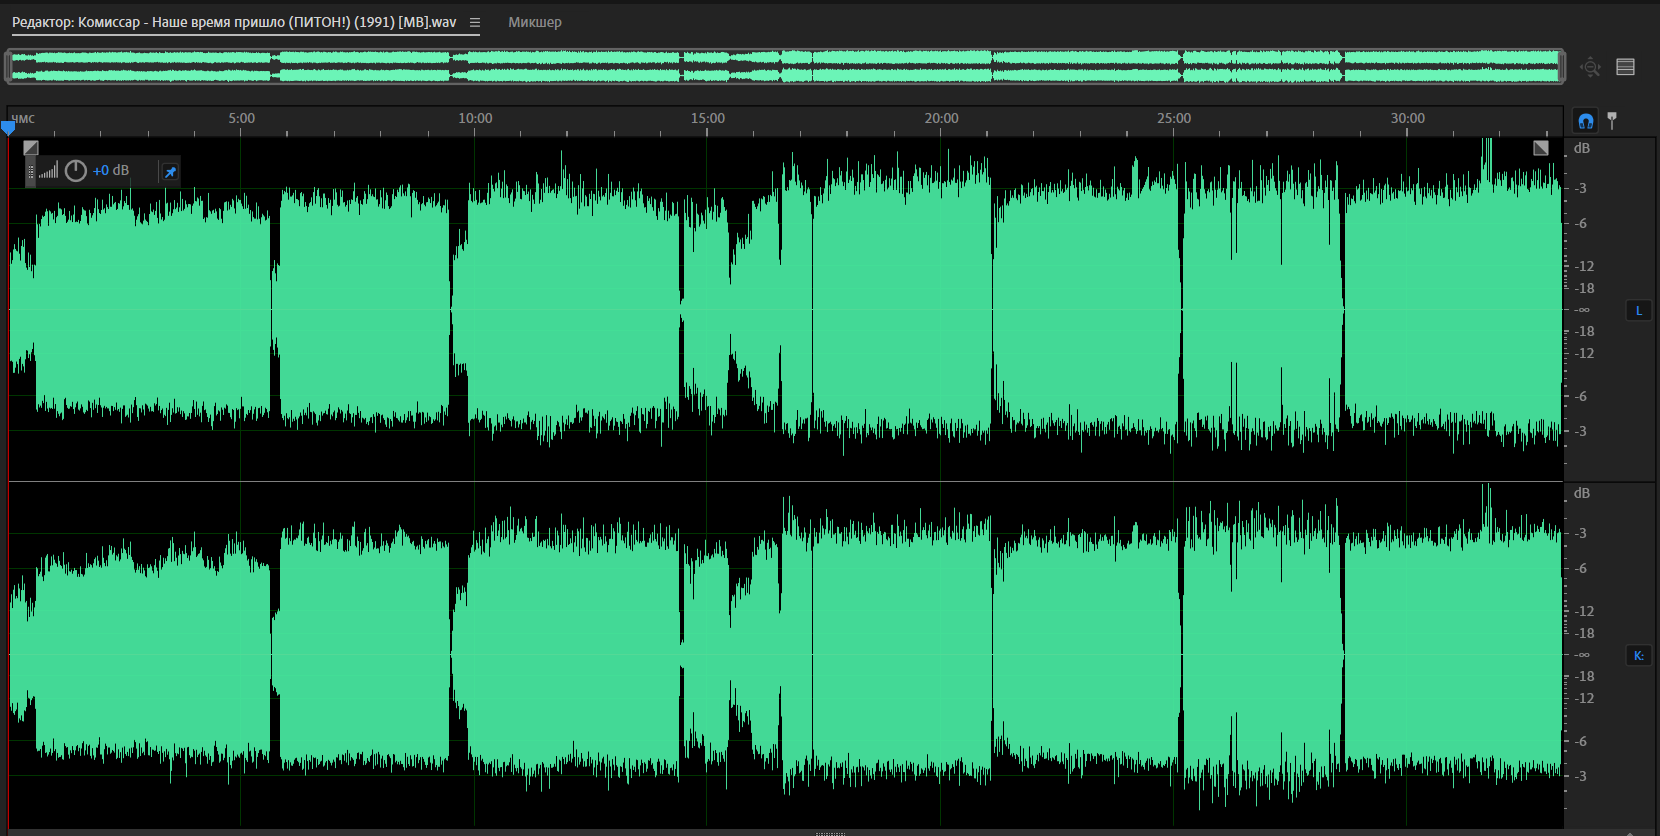Toggle the blue snapping magnet icon
This screenshot has width=1660, height=836.
coord(1585,121)
